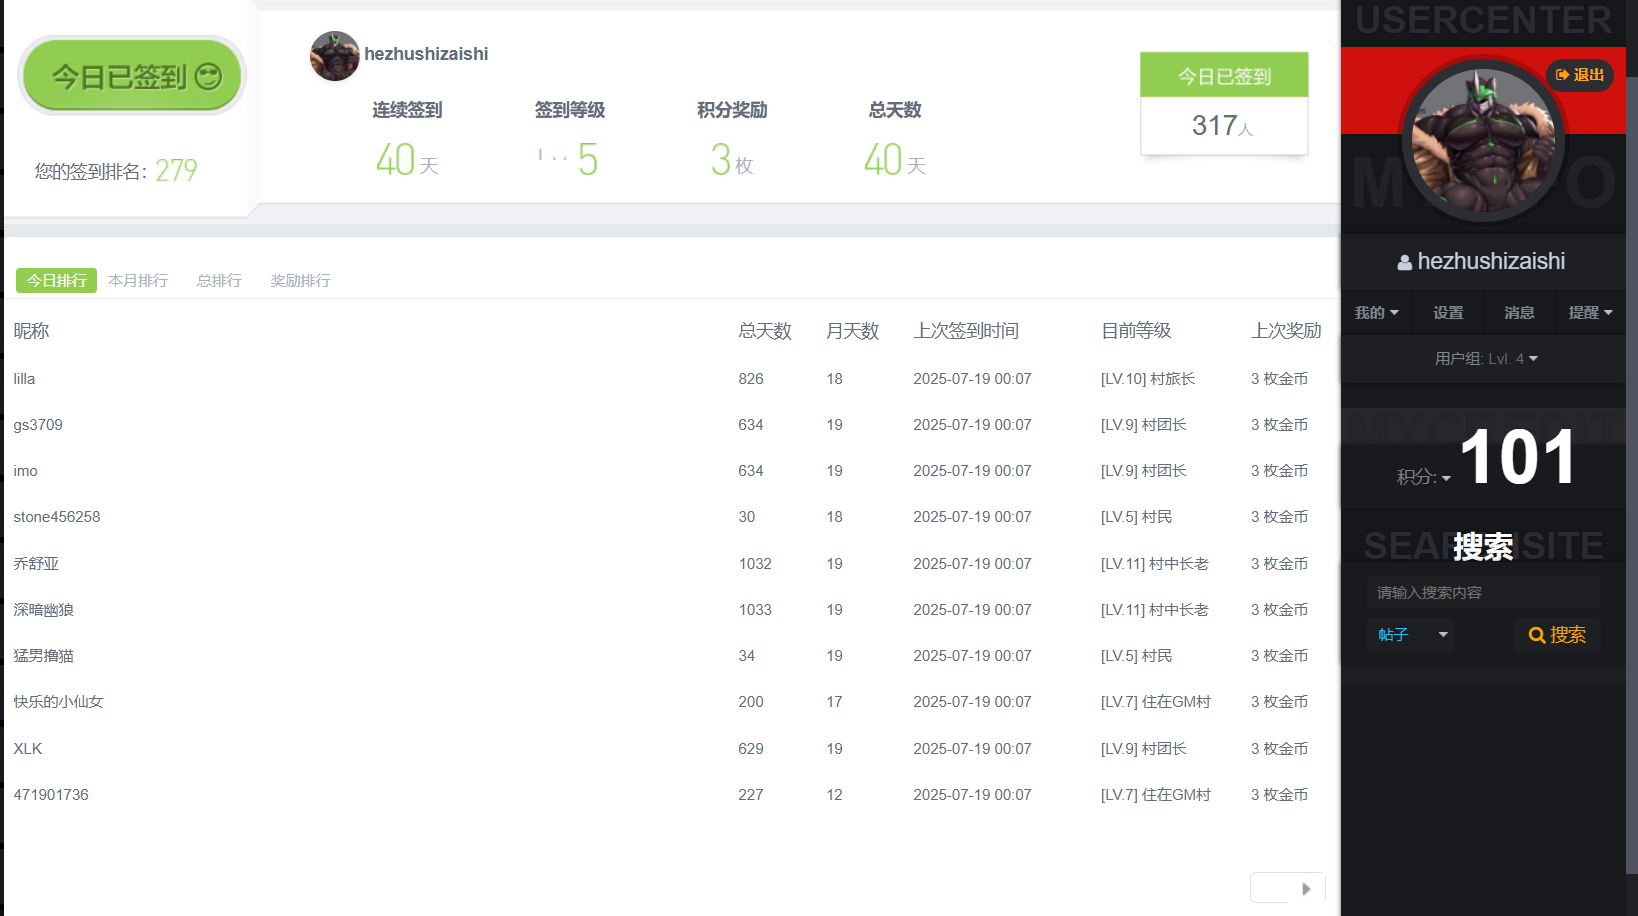Click the green 今日已签到 sign-in button

point(132,76)
